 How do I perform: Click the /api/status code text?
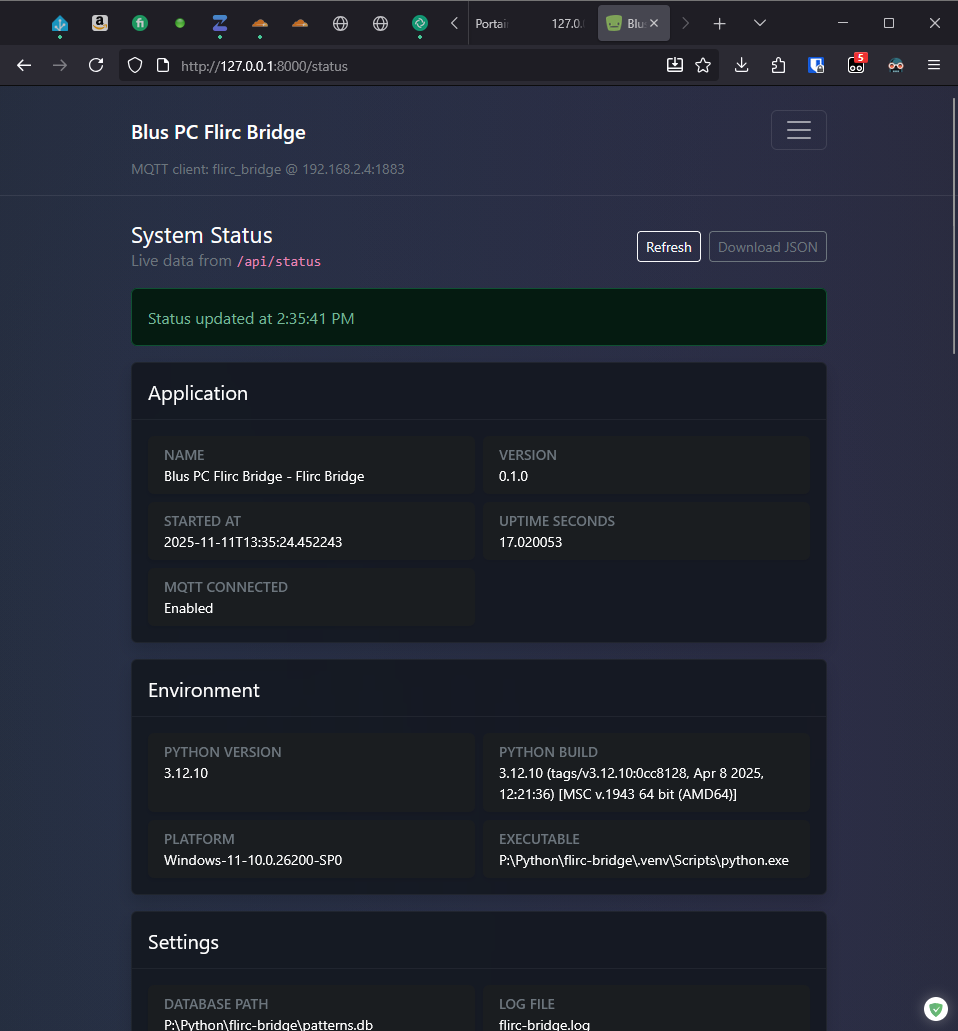279,261
